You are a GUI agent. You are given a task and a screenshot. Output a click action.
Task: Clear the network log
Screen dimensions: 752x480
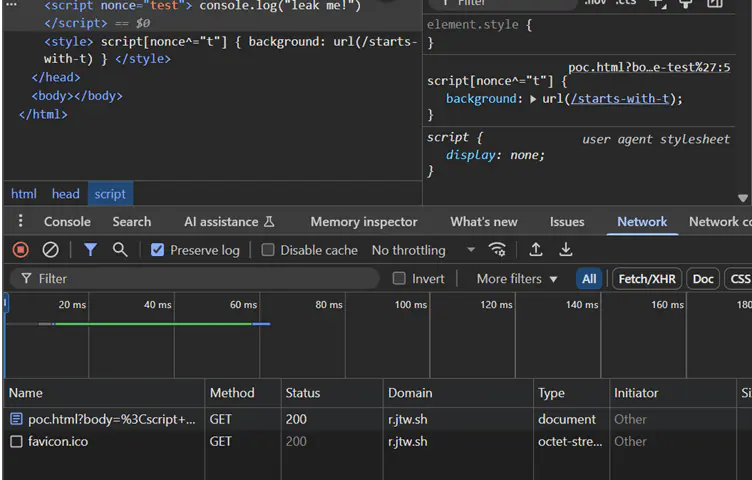click(50, 250)
